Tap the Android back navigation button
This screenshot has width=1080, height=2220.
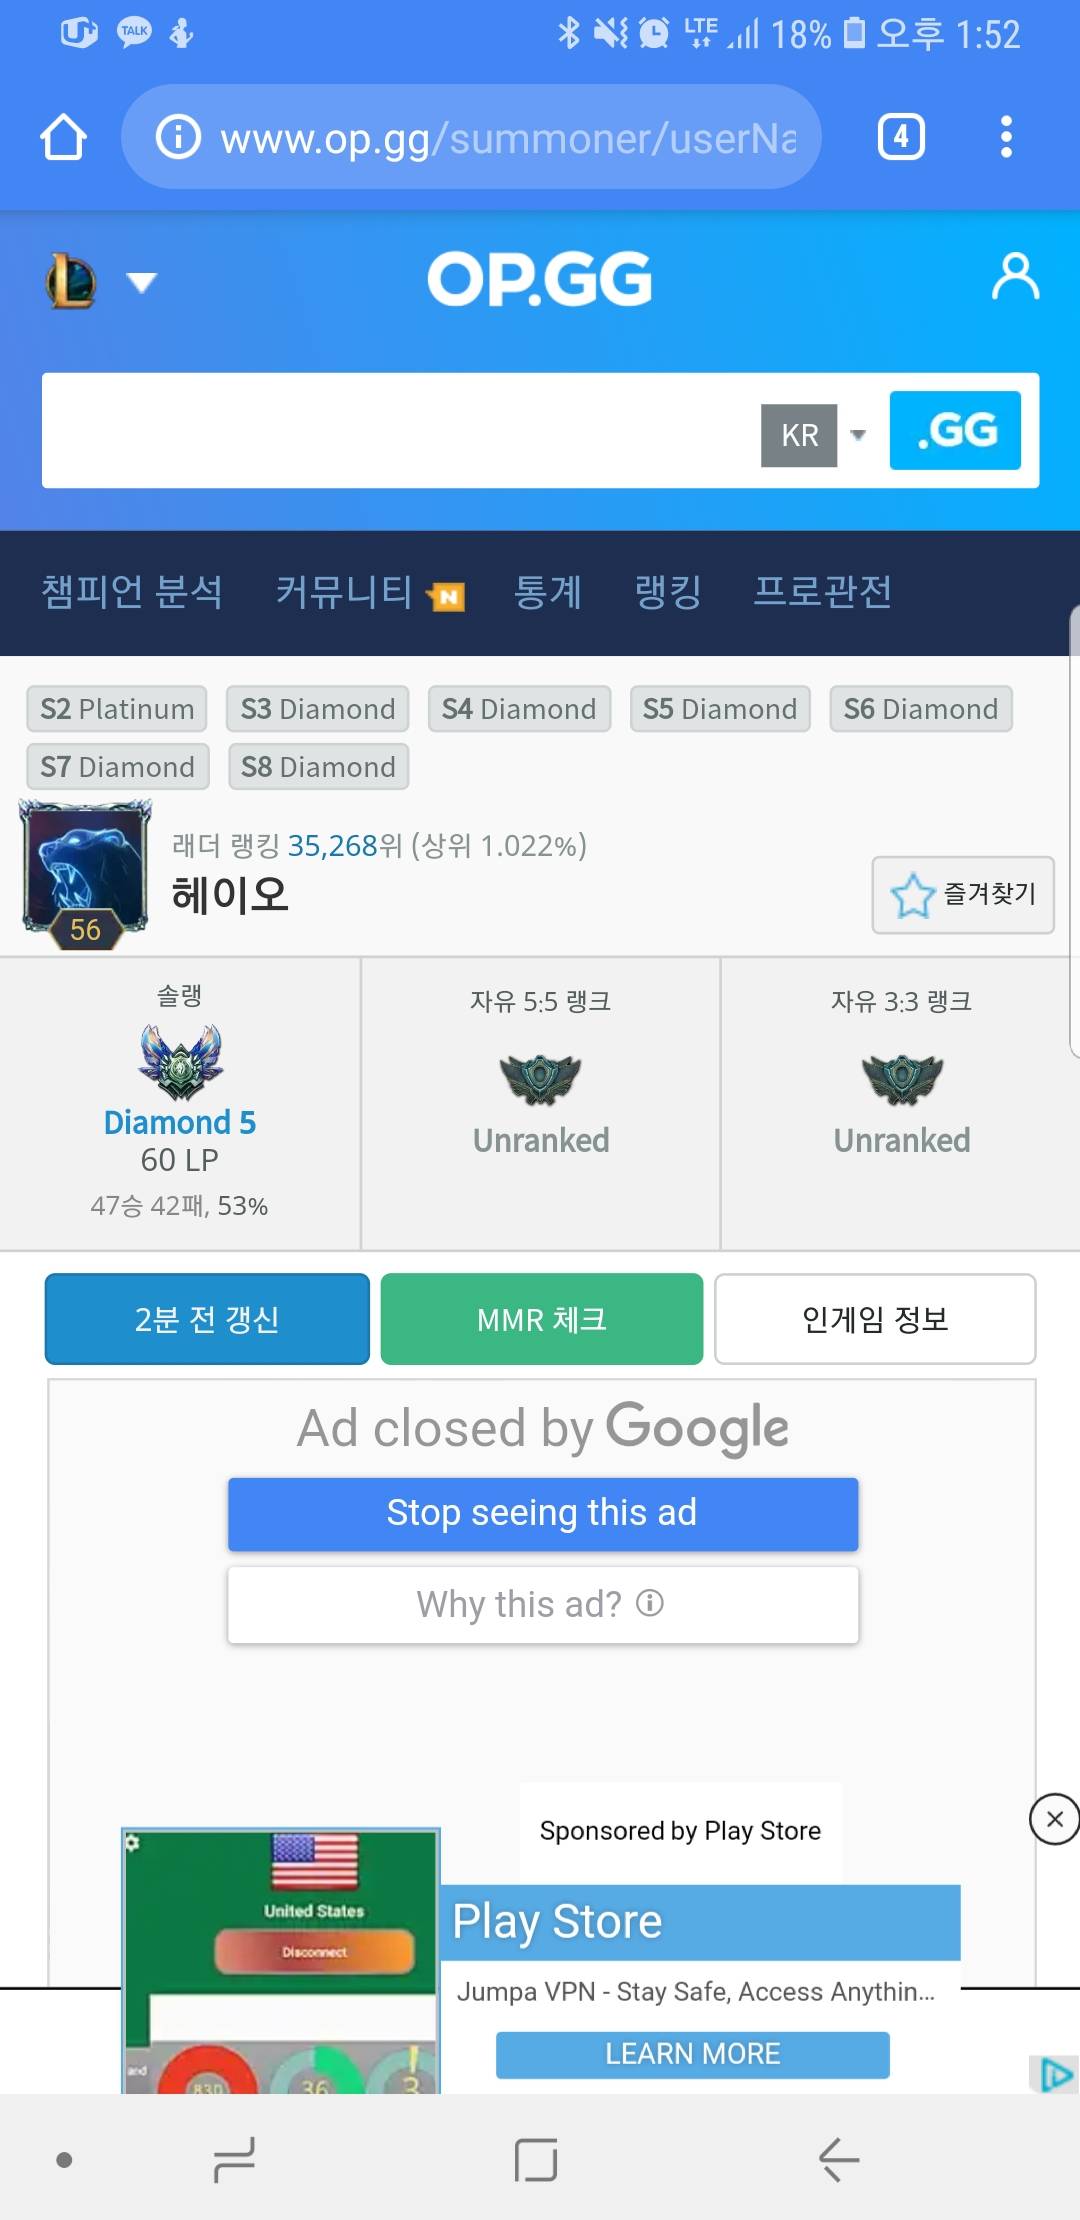tap(838, 2160)
